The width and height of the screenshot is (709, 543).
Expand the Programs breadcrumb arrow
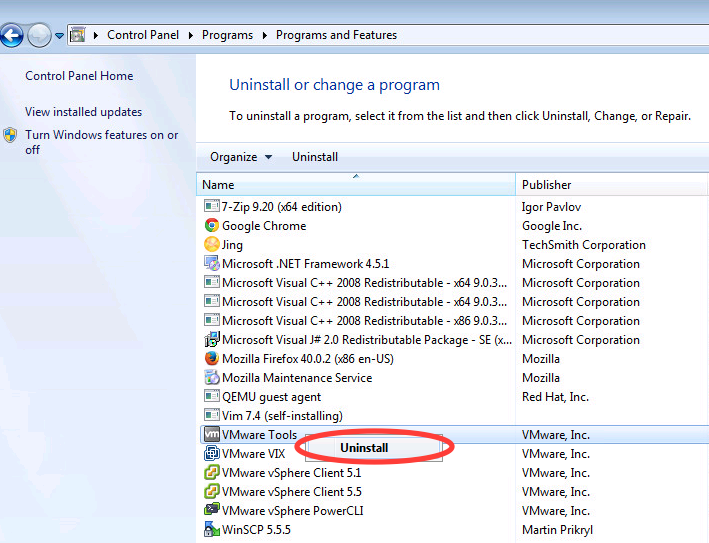coord(266,35)
